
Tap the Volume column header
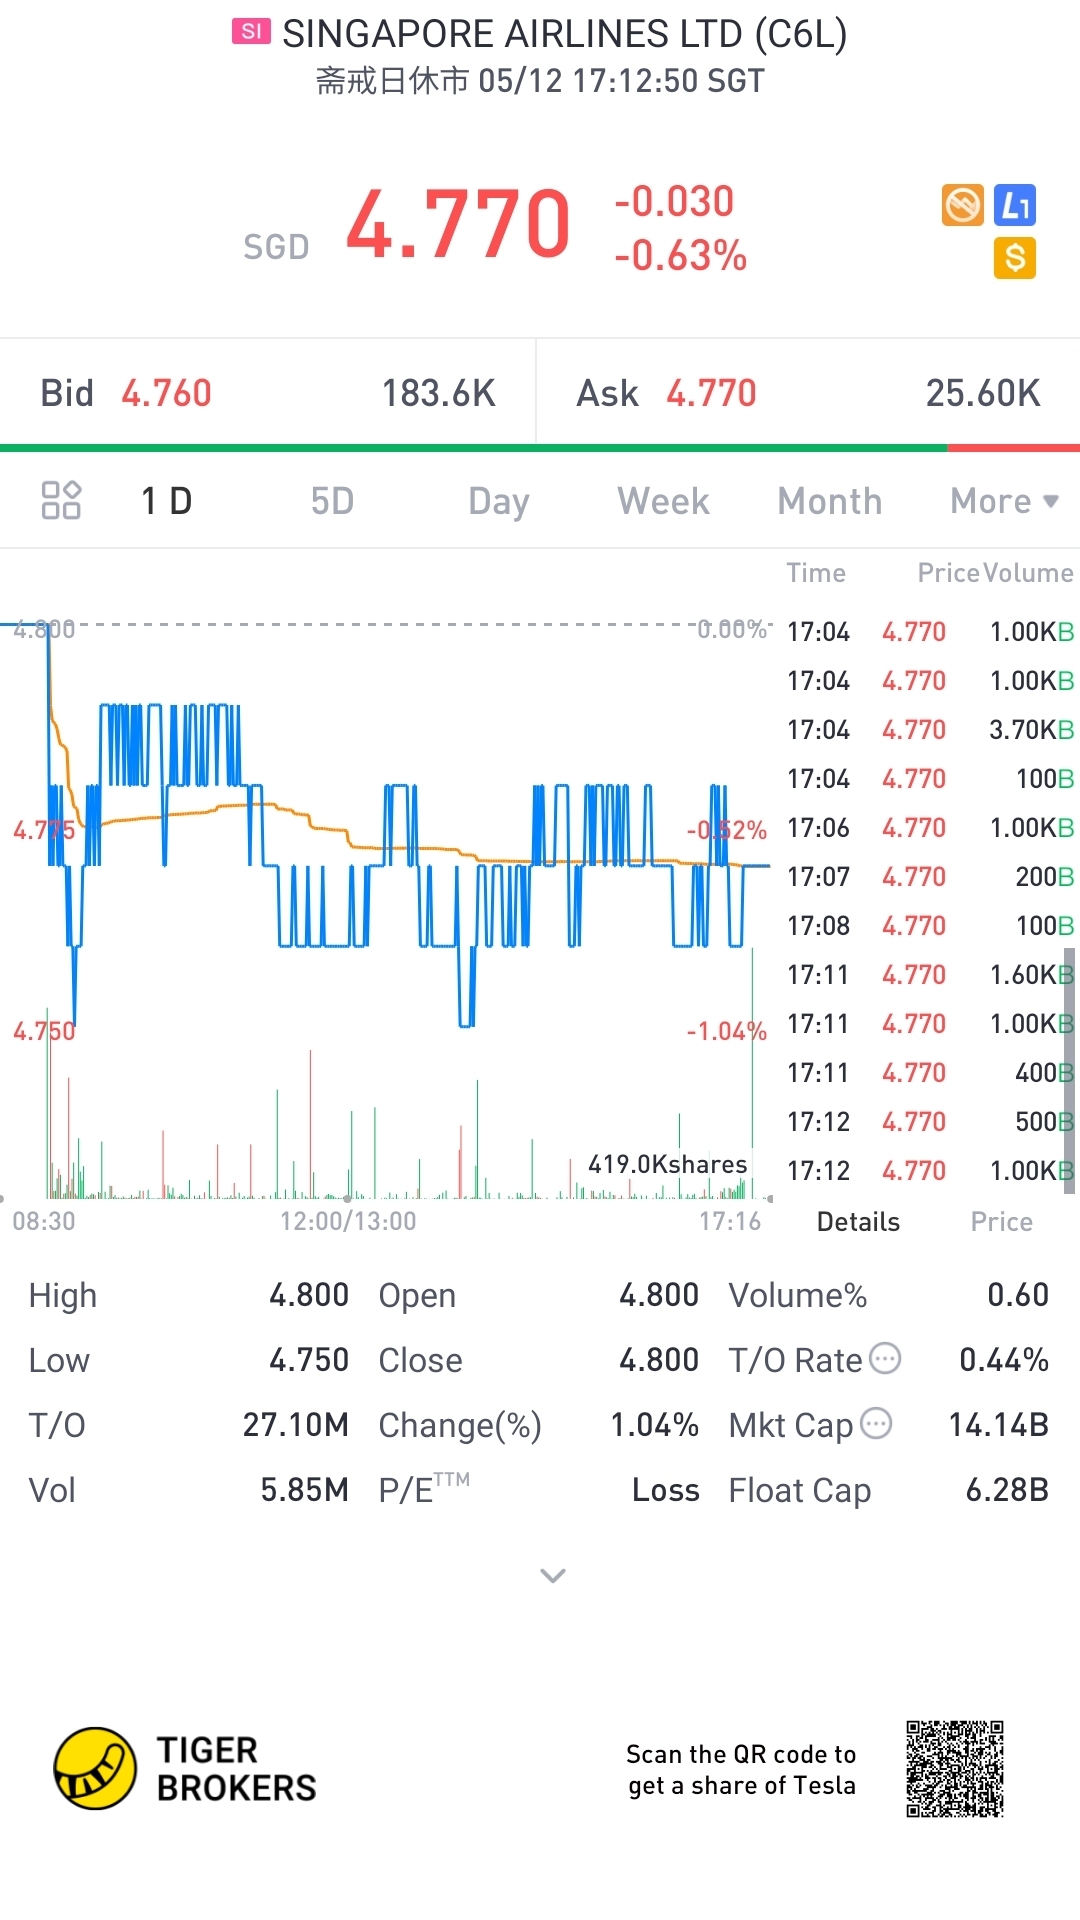pos(1028,573)
